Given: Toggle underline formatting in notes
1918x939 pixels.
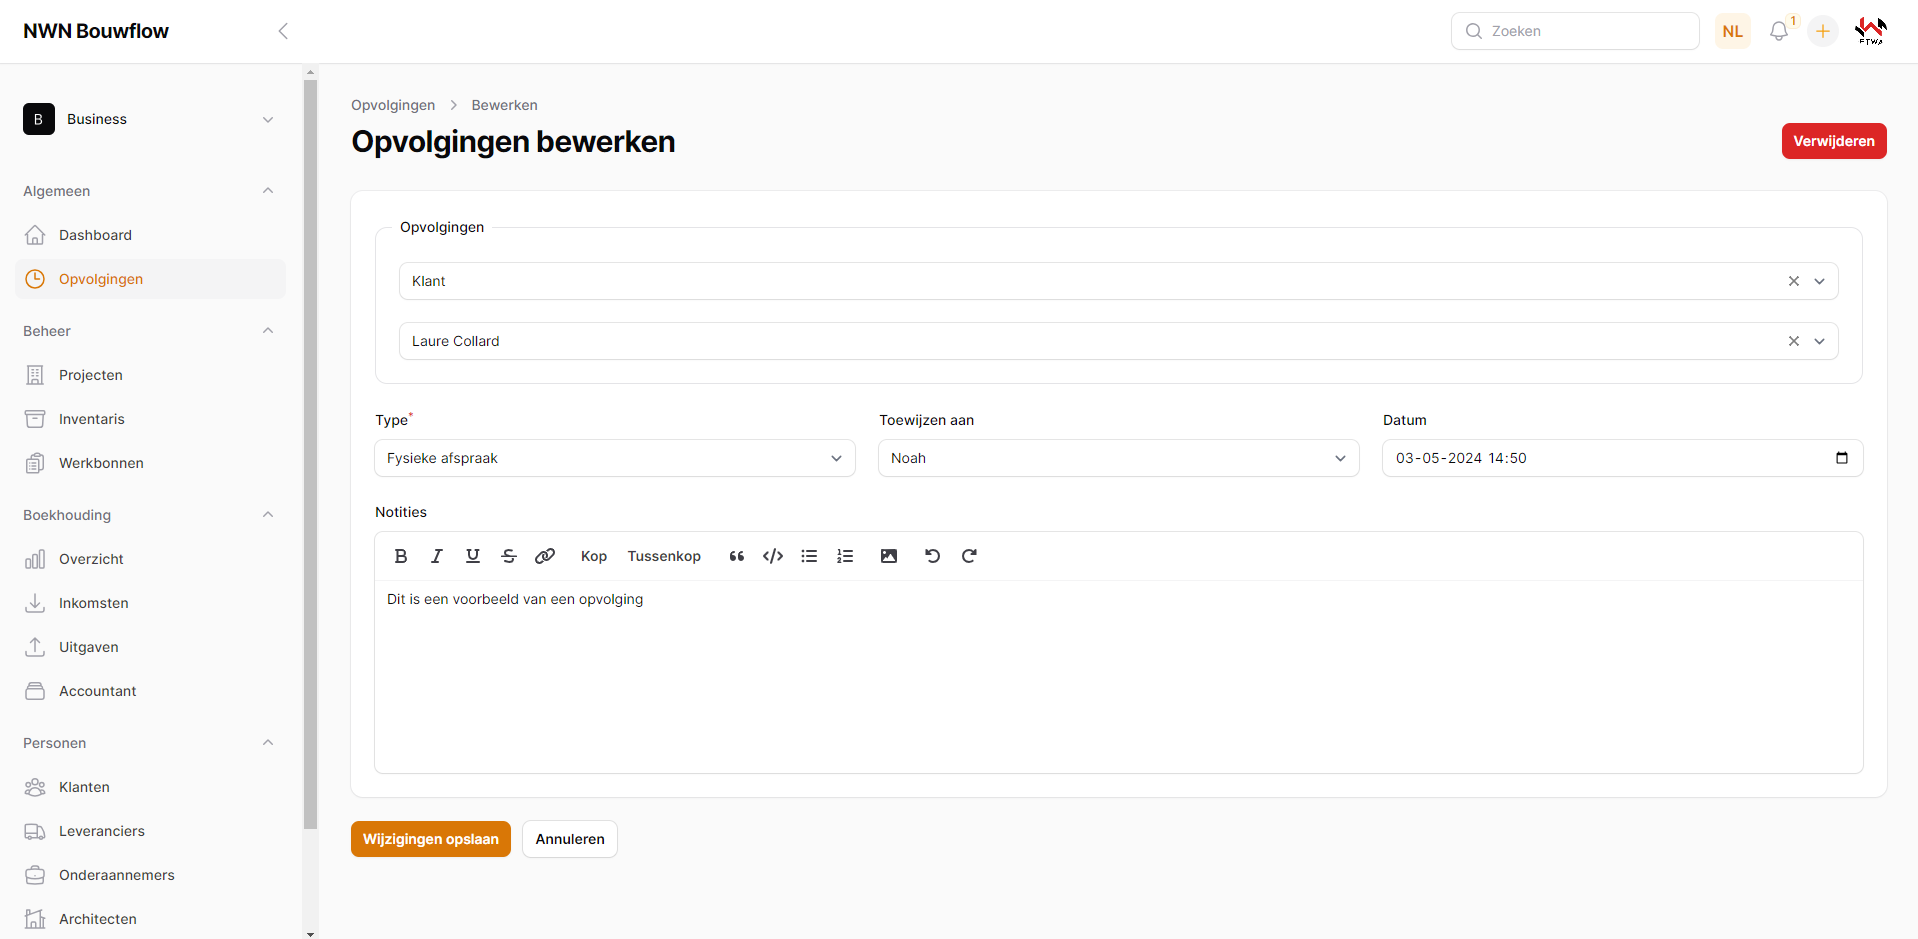Looking at the screenshot, I should pyautogui.click(x=473, y=556).
